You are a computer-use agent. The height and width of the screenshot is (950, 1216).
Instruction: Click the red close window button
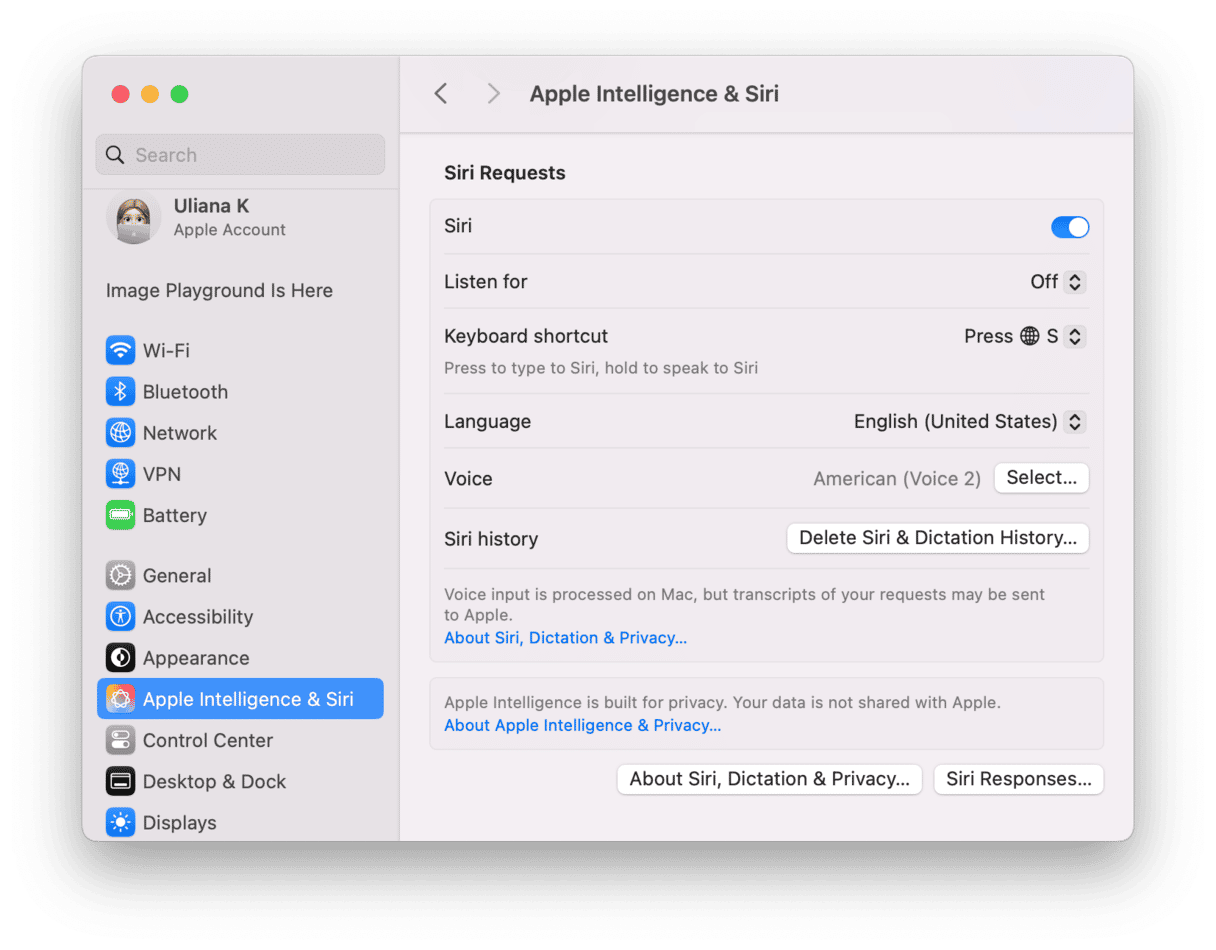point(121,94)
